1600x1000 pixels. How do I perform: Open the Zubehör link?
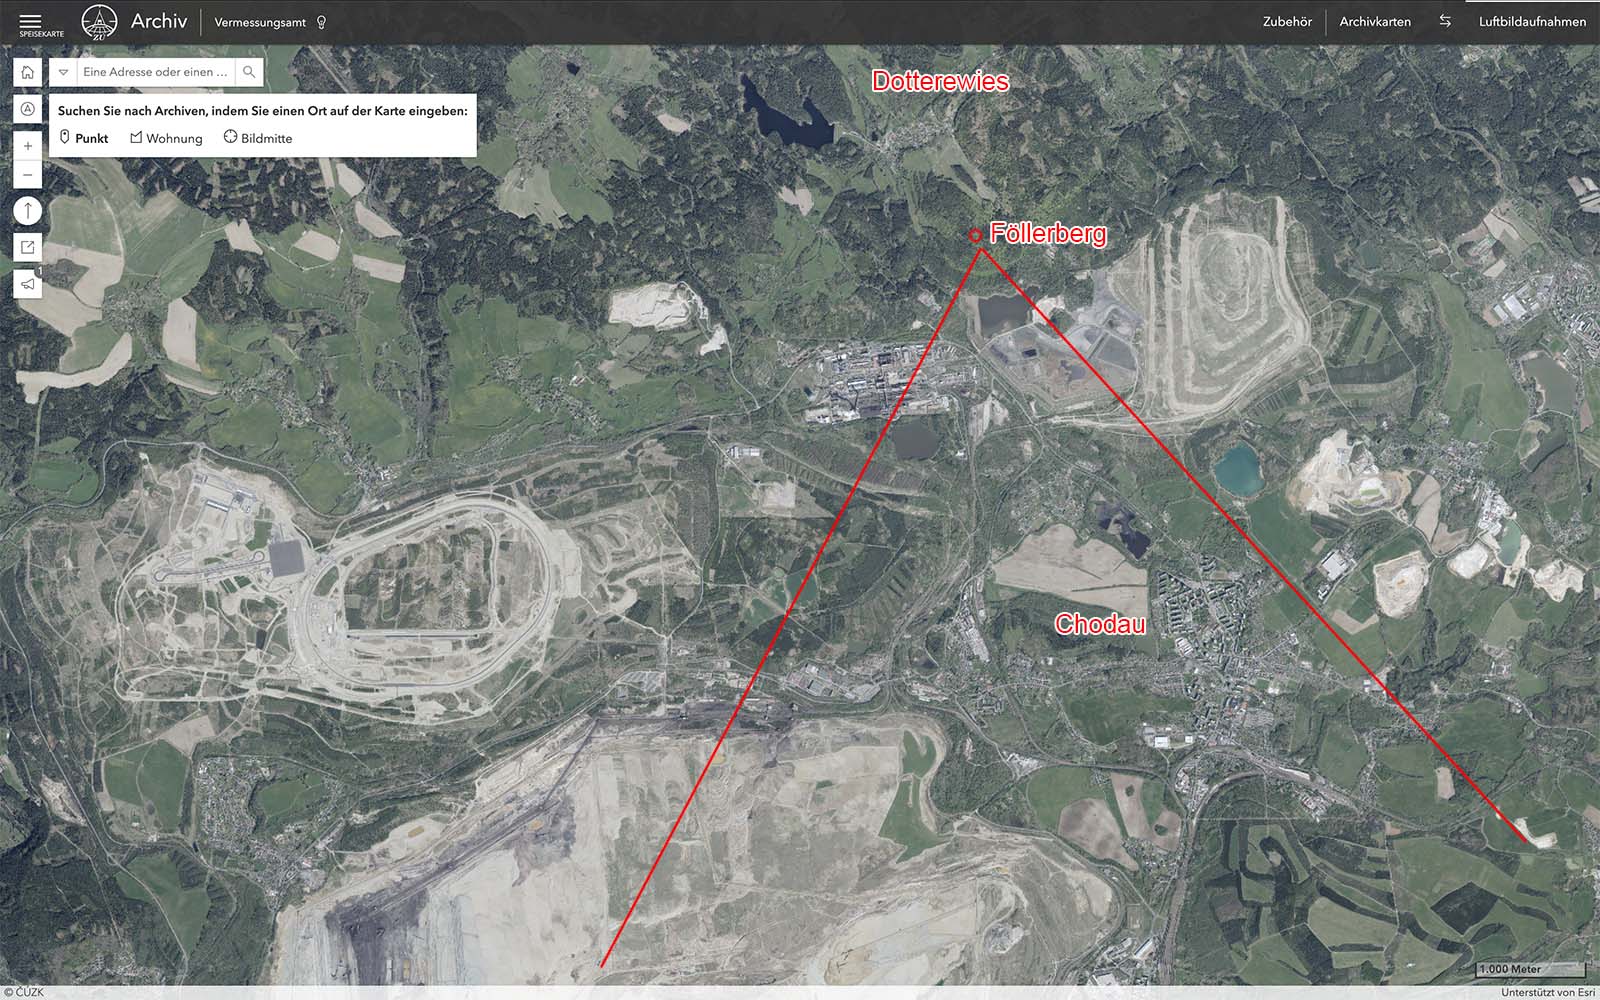[1287, 22]
